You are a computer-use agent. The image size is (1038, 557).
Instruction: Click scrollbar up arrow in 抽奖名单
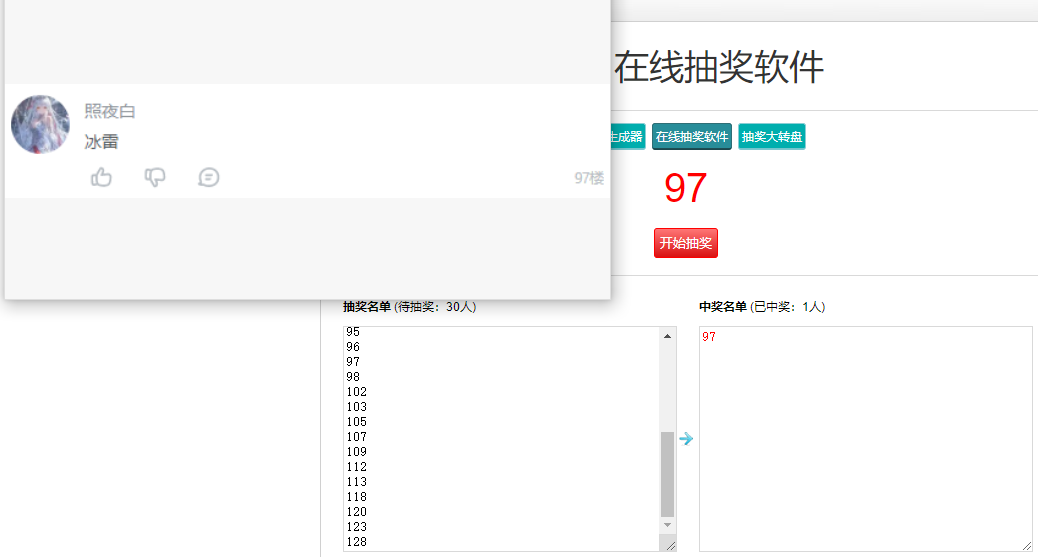click(x=667, y=336)
